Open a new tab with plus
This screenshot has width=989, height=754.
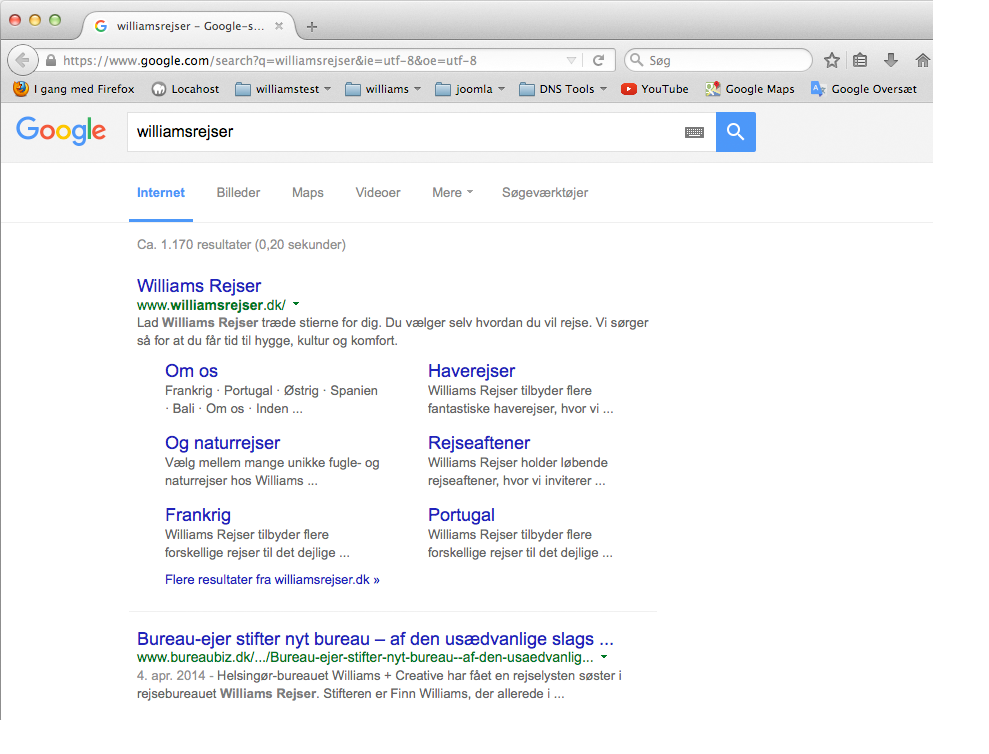click(x=312, y=27)
